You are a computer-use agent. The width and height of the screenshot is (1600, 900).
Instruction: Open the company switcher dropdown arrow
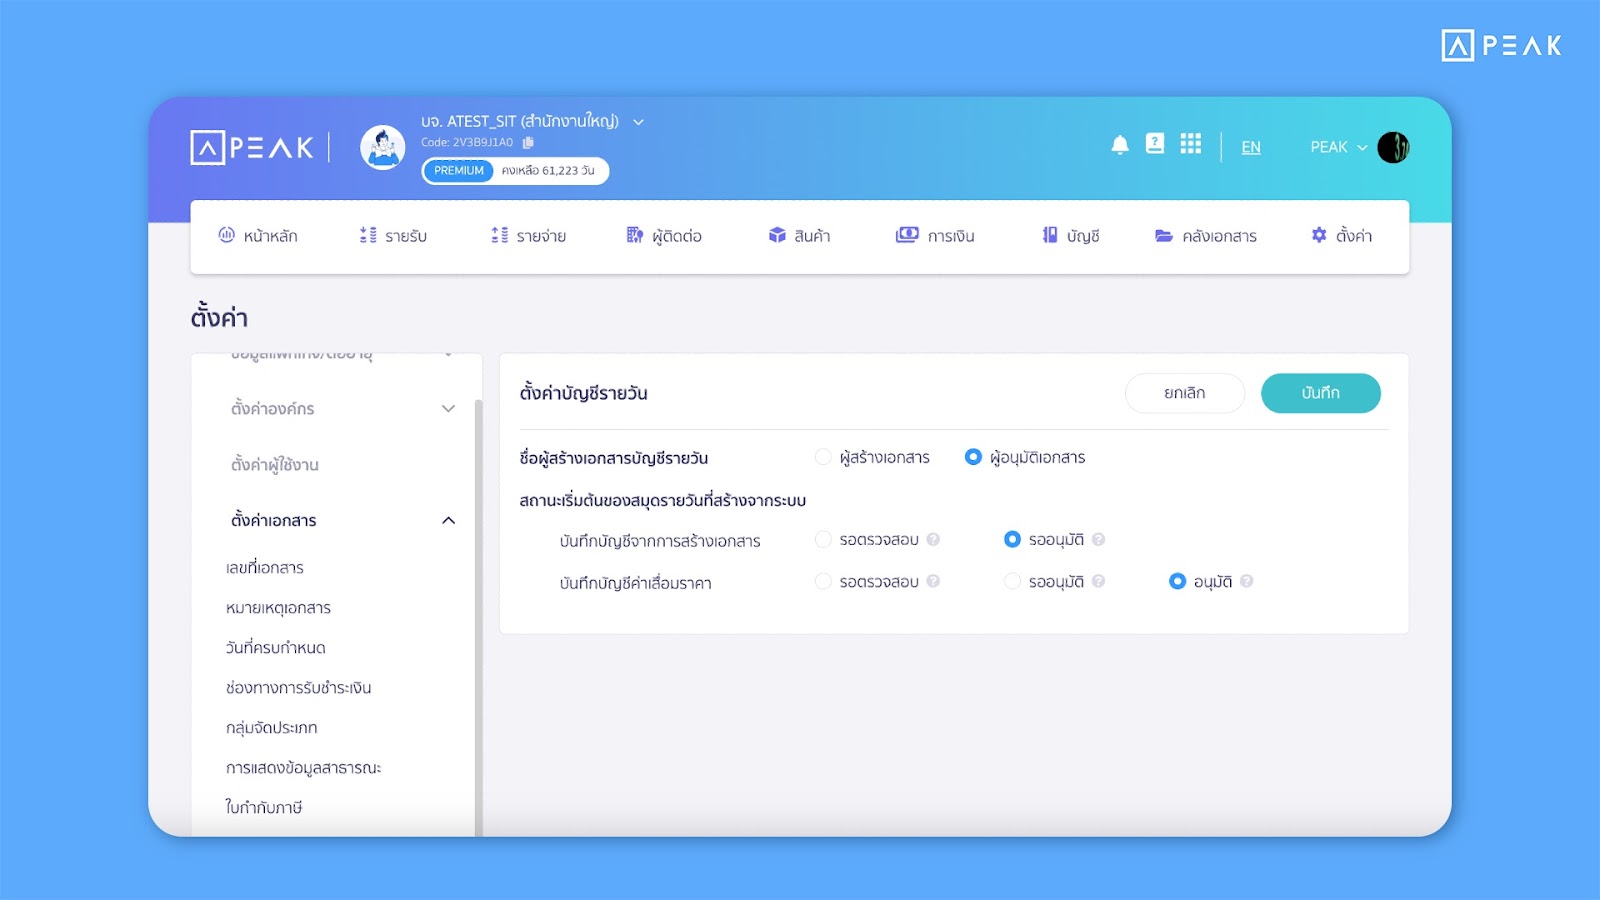click(x=638, y=122)
